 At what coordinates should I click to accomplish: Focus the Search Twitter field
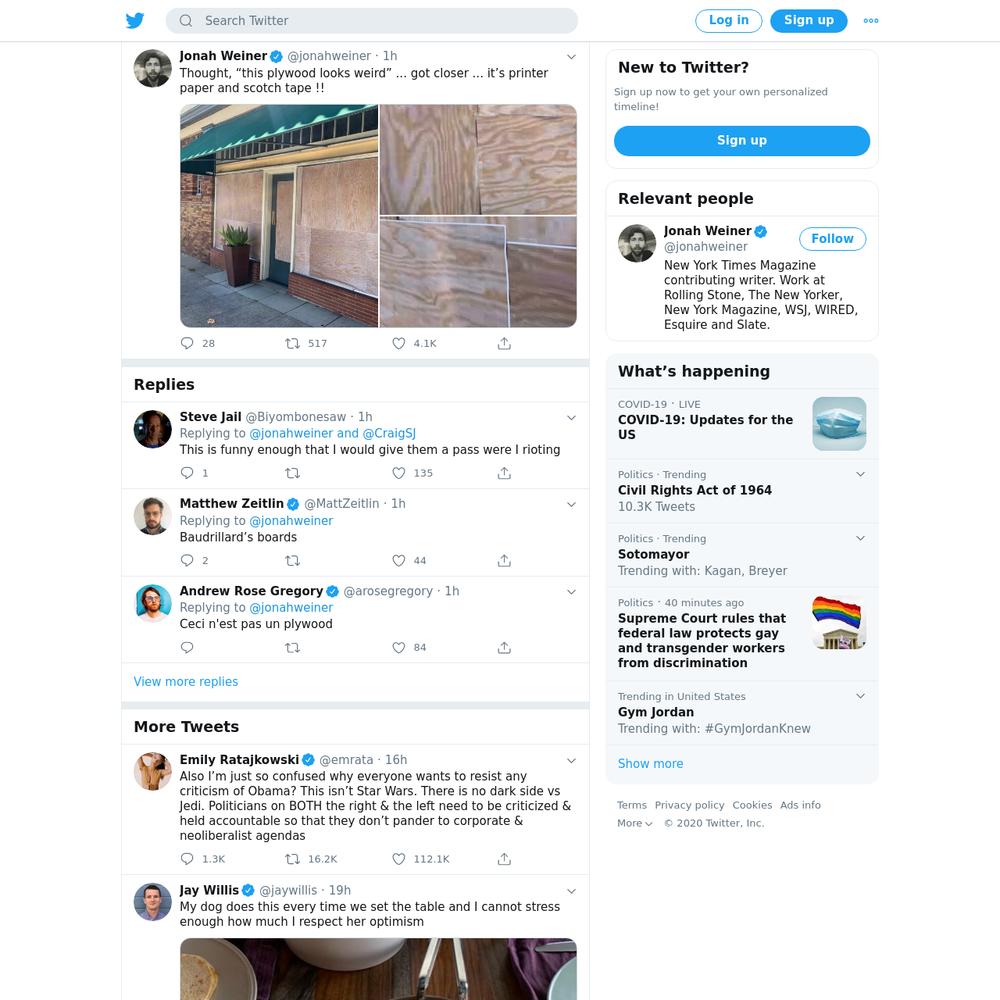372,20
